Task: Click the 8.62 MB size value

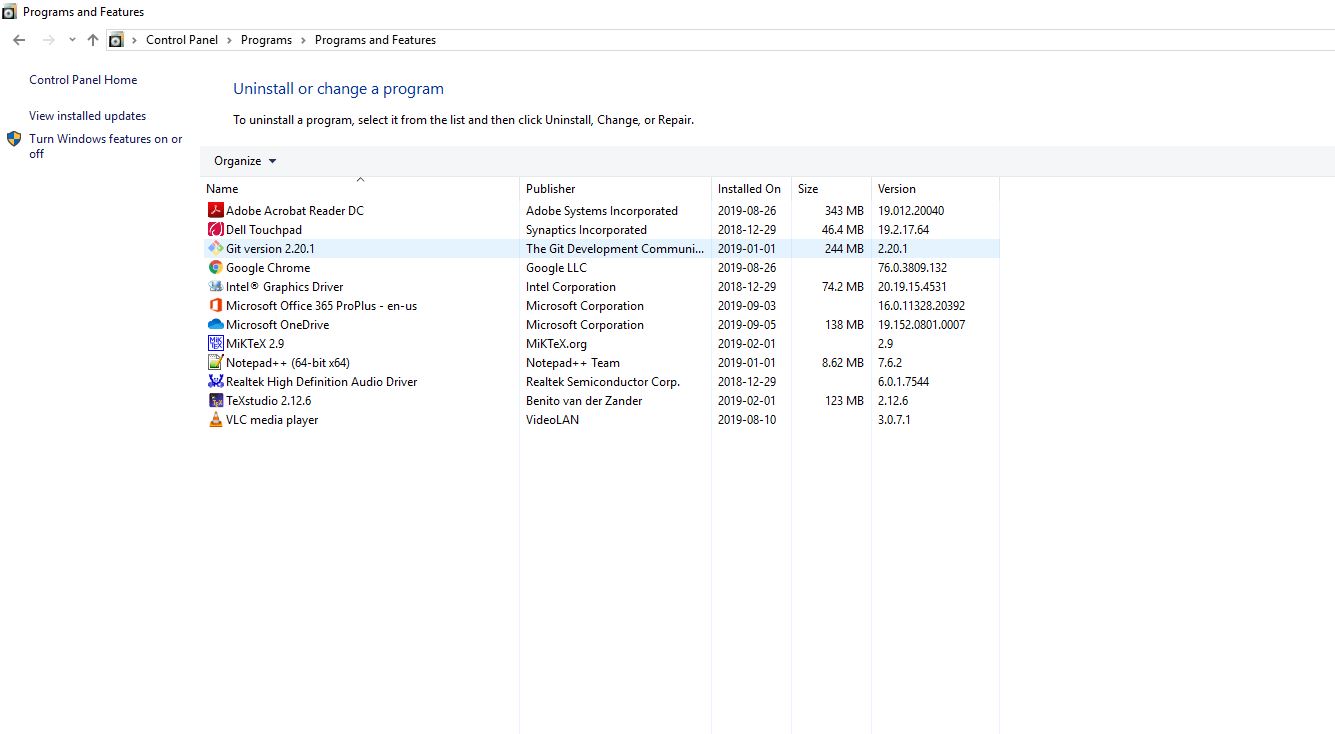Action: pos(842,362)
